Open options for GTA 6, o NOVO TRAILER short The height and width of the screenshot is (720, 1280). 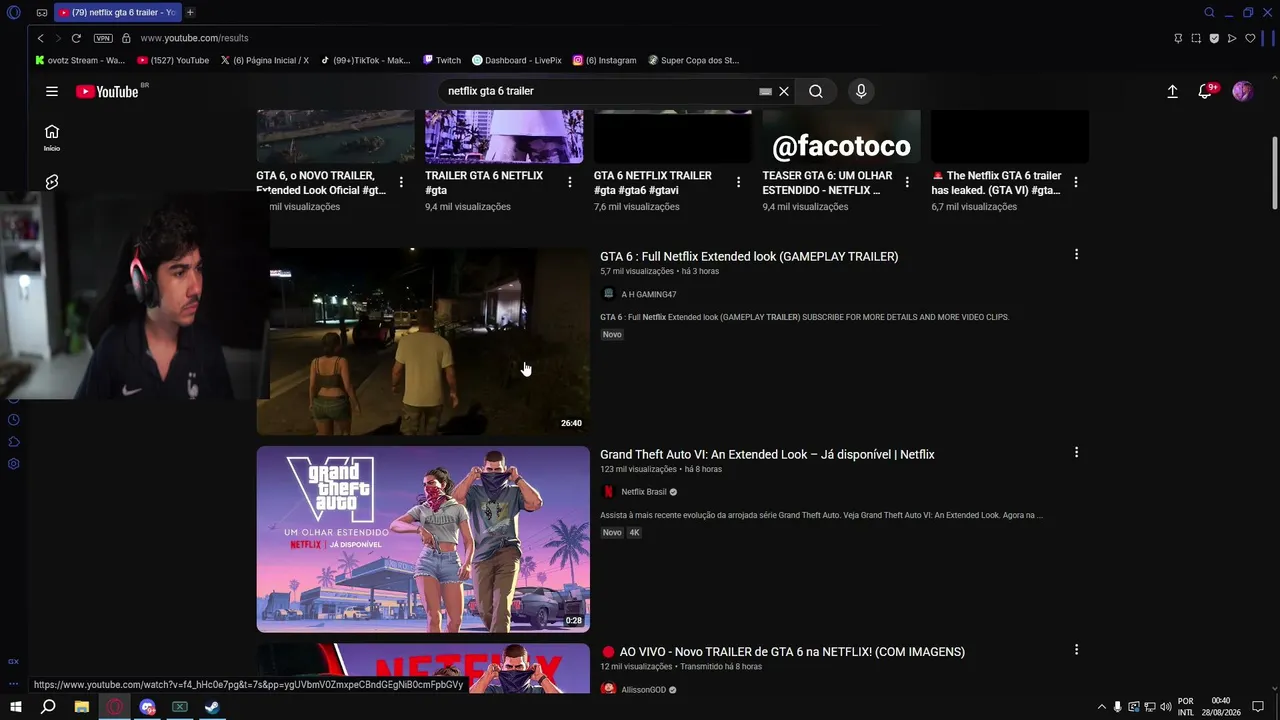(401, 182)
